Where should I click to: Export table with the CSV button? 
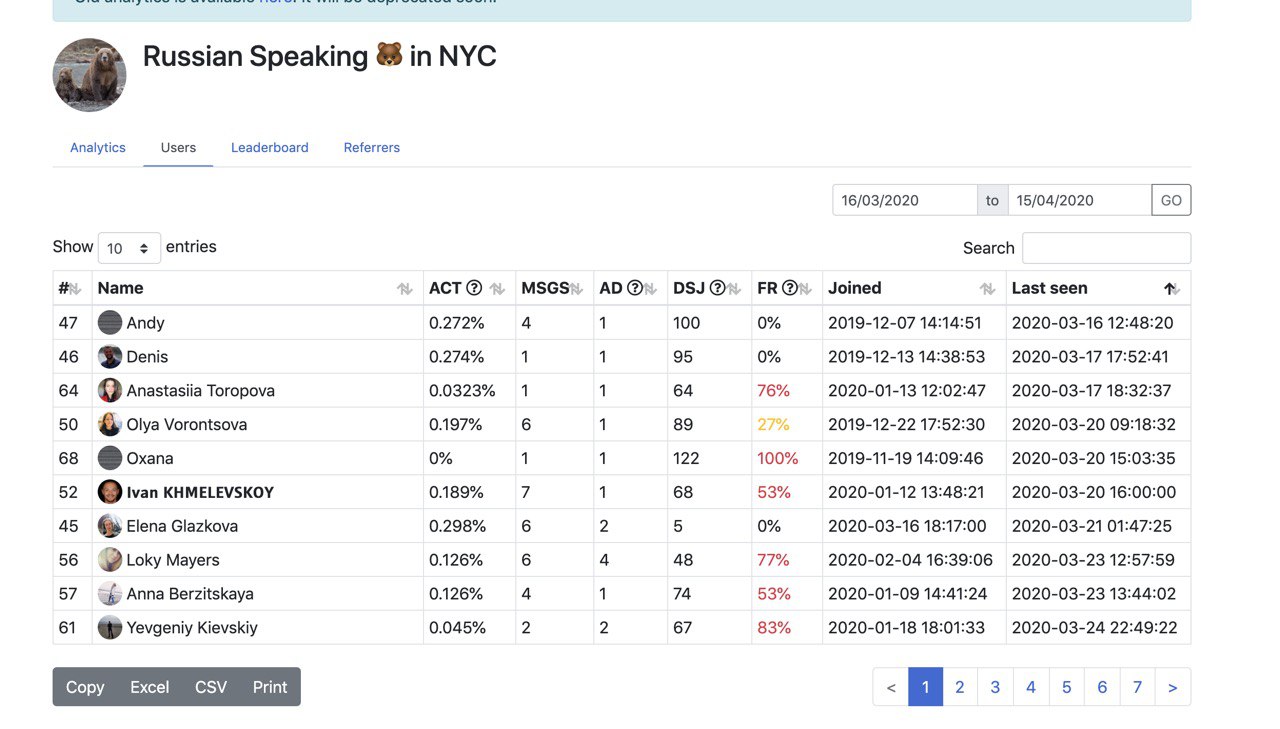pyautogui.click(x=211, y=687)
